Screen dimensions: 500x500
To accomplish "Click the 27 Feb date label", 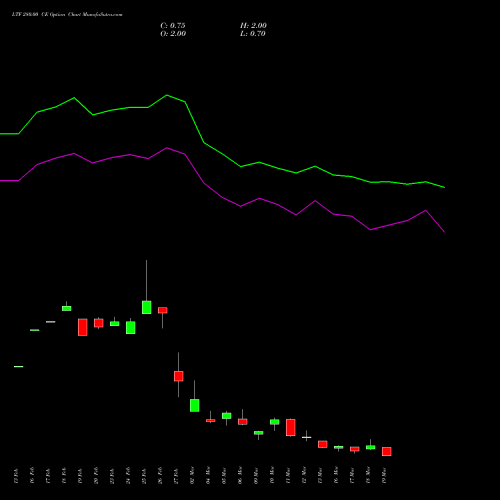I will point(176,476).
